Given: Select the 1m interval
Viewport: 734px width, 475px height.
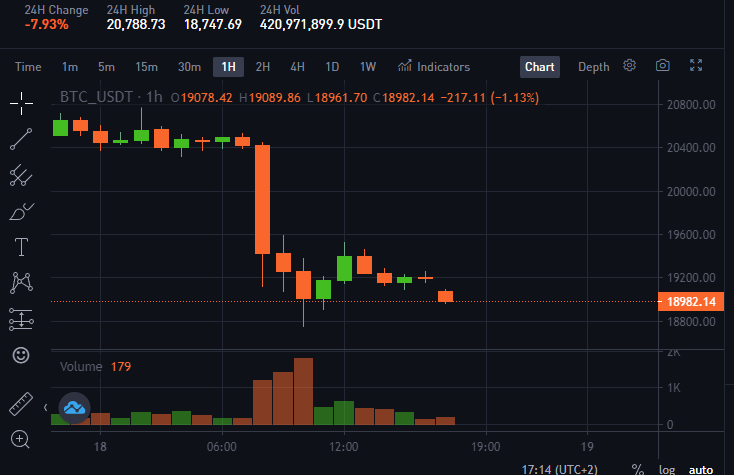Looking at the screenshot, I should (x=70, y=67).
